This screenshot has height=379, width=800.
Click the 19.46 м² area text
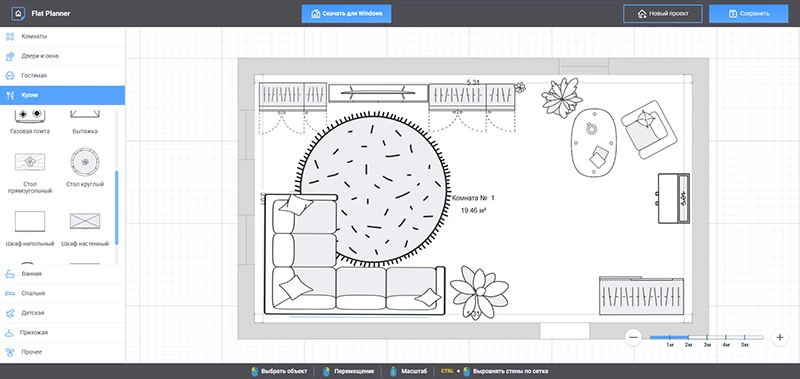[x=473, y=210]
